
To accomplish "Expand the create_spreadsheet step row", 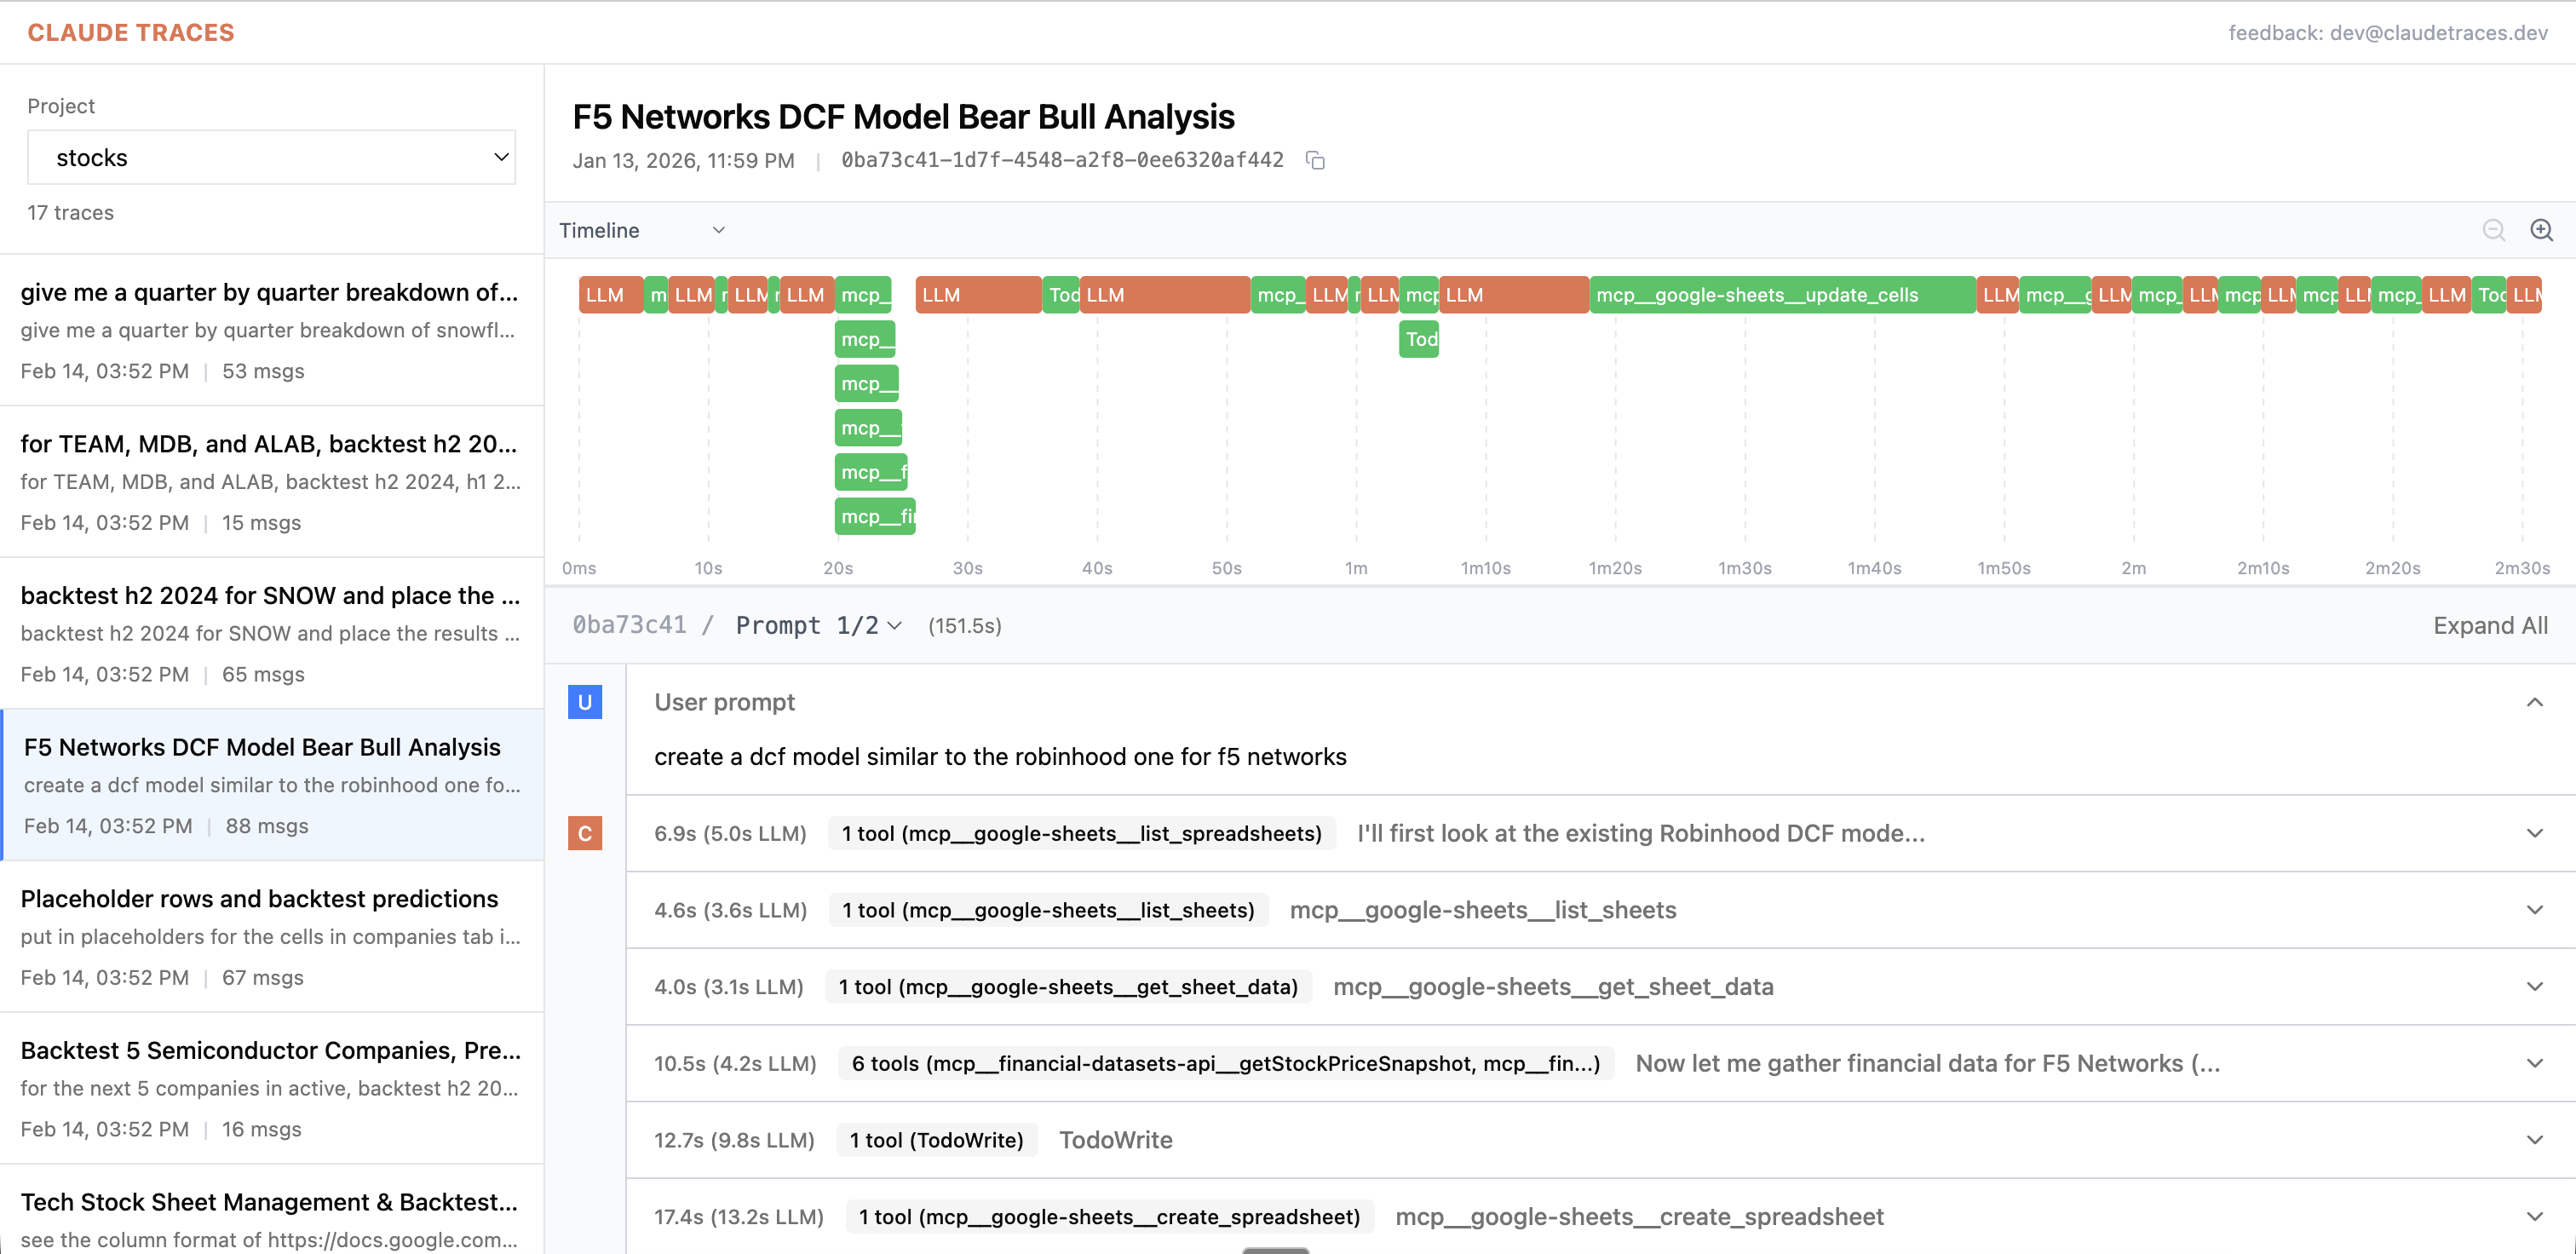I will [2534, 1217].
